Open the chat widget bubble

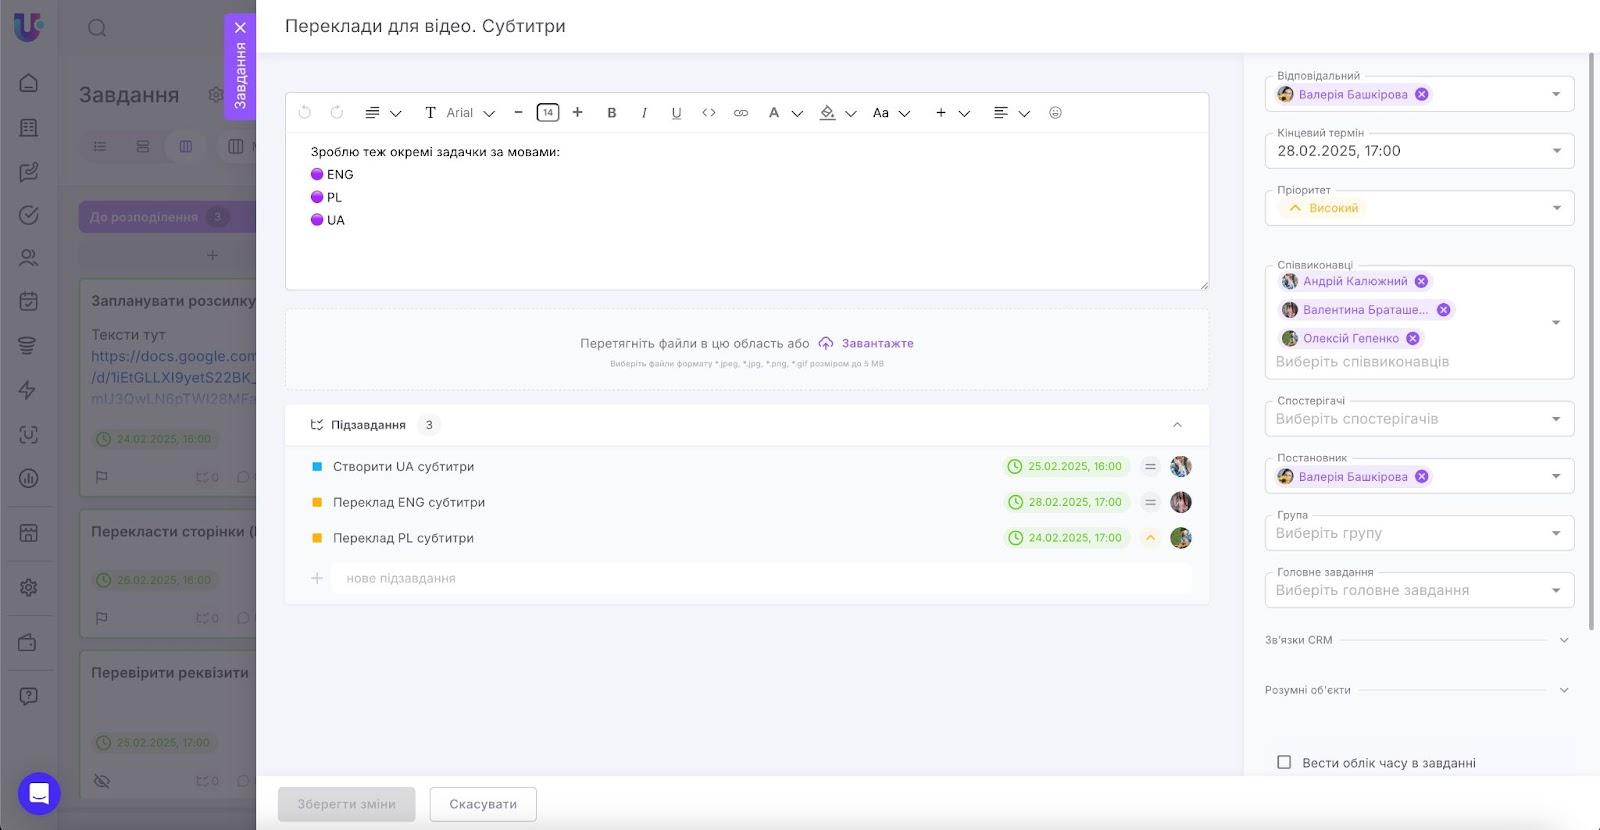click(39, 794)
